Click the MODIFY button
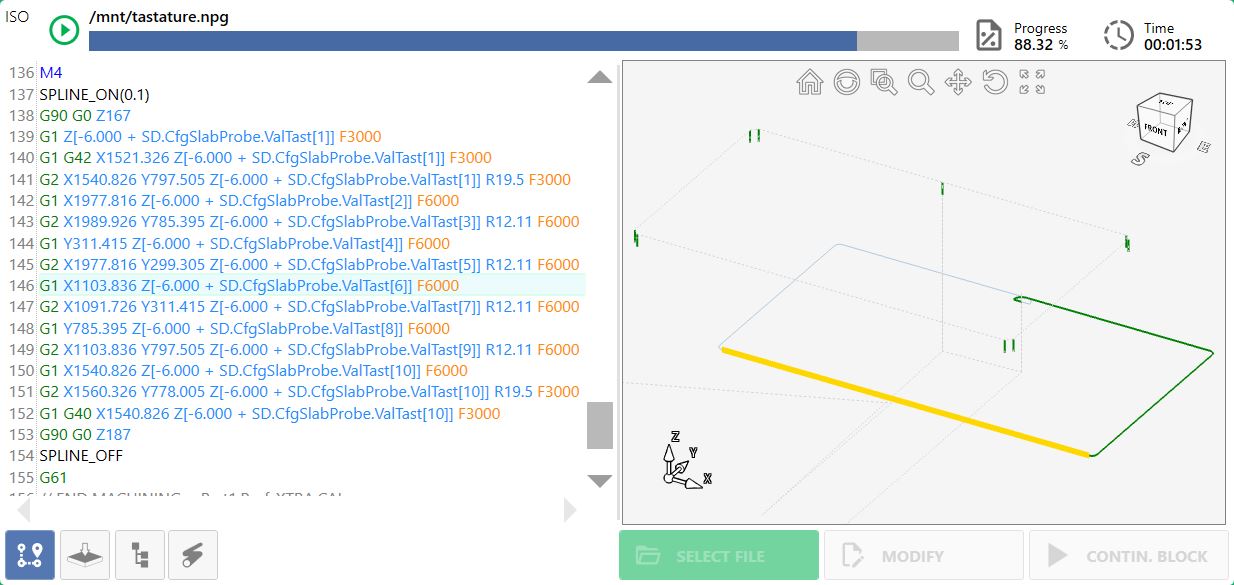The image size is (1234, 585). [924, 556]
